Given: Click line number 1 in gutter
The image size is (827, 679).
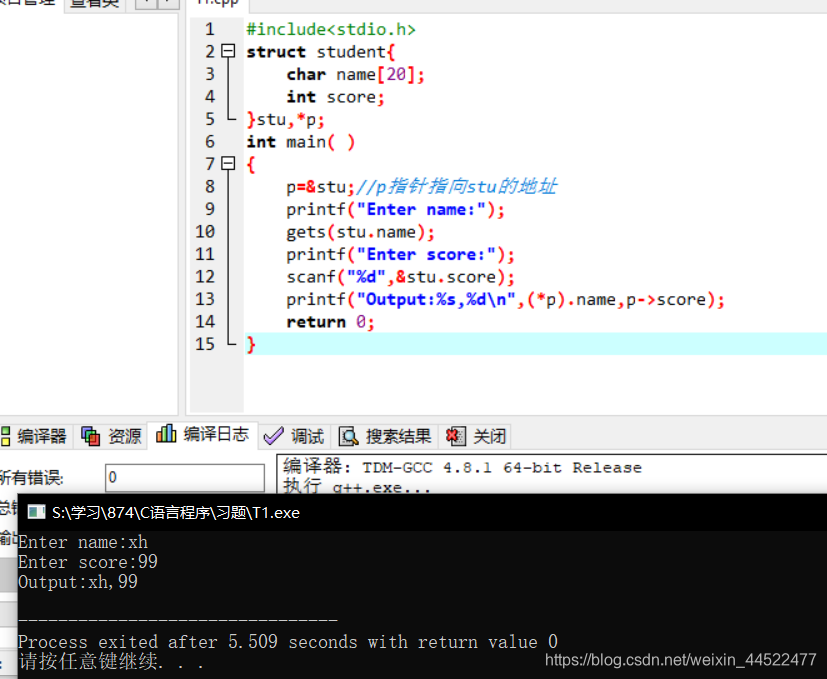Looking at the screenshot, I should pos(210,29).
